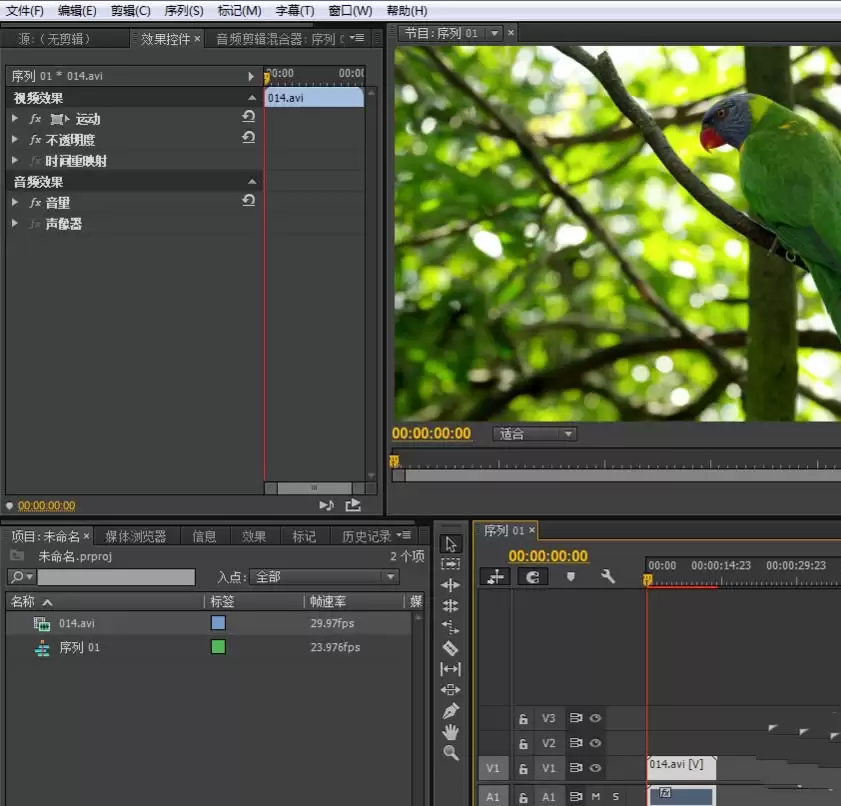Select the Razor tool in the tools panel
The height and width of the screenshot is (806, 841).
point(450,648)
